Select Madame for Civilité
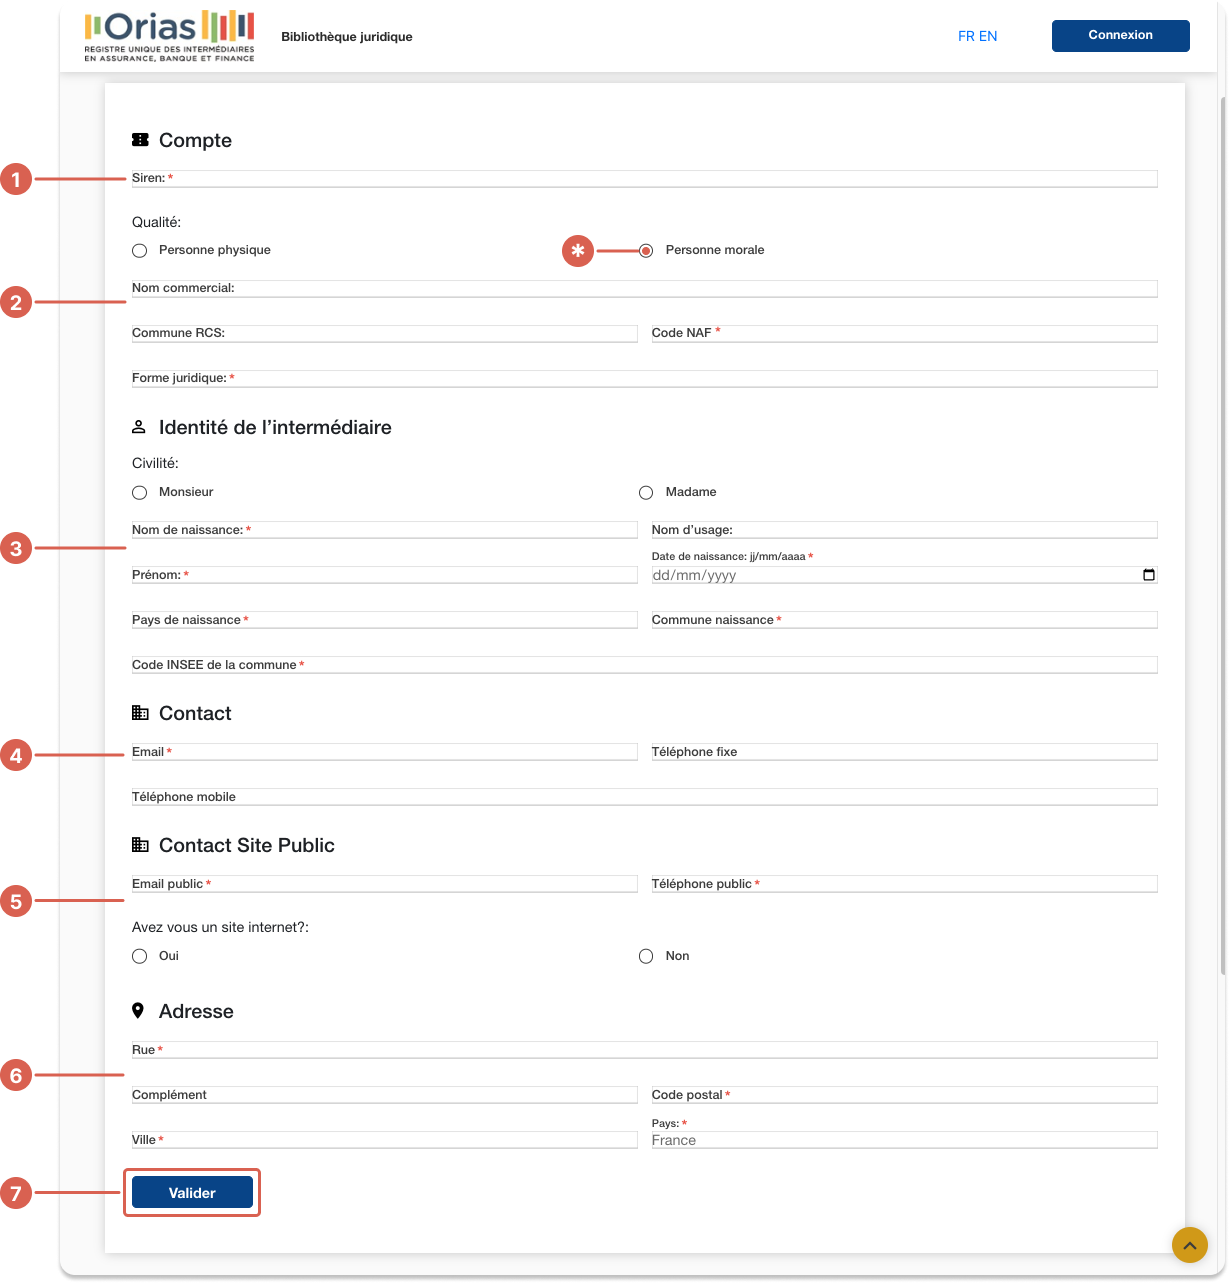Viewport: 1229px width, 1283px height. (646, 491)
